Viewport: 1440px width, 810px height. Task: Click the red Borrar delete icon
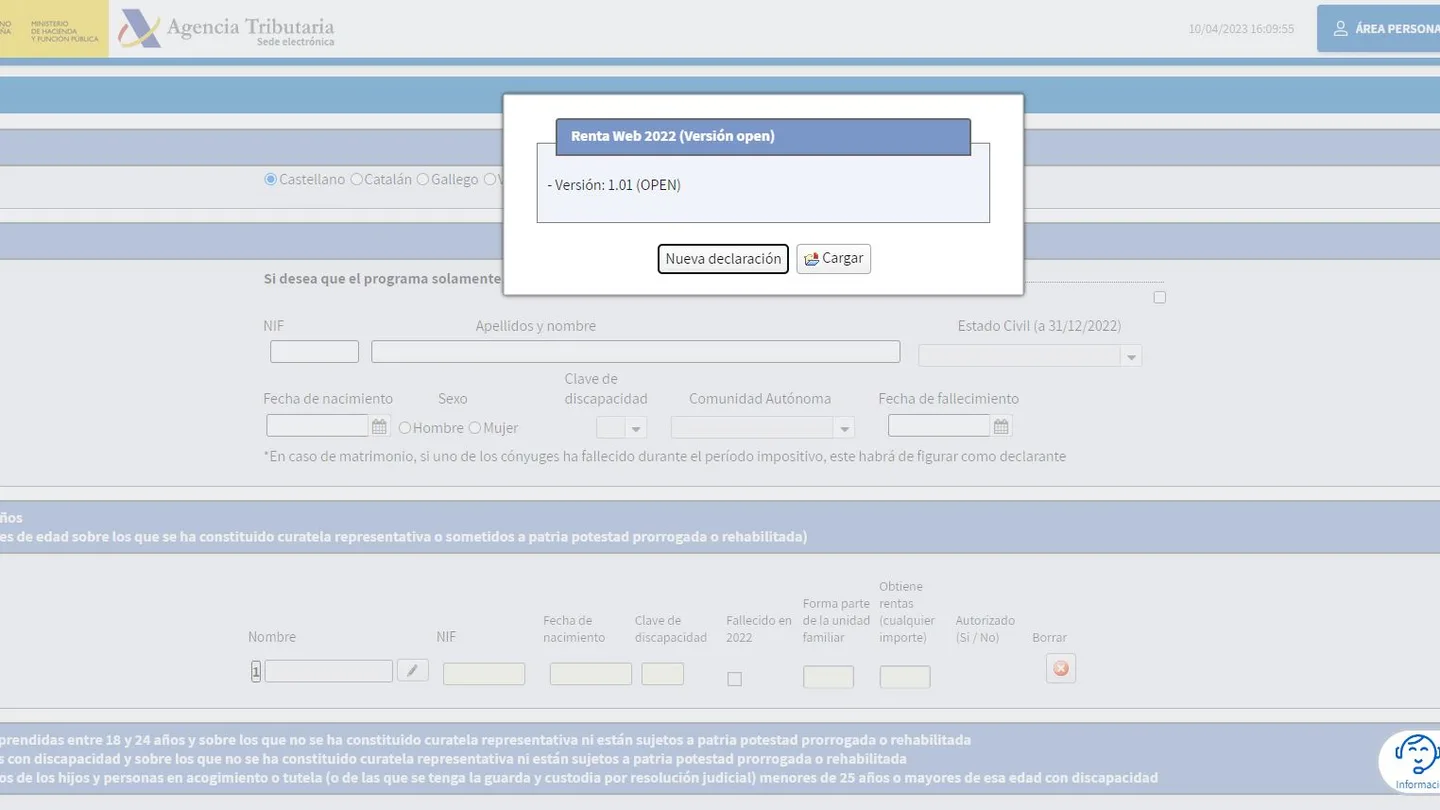pos(1061,668)
